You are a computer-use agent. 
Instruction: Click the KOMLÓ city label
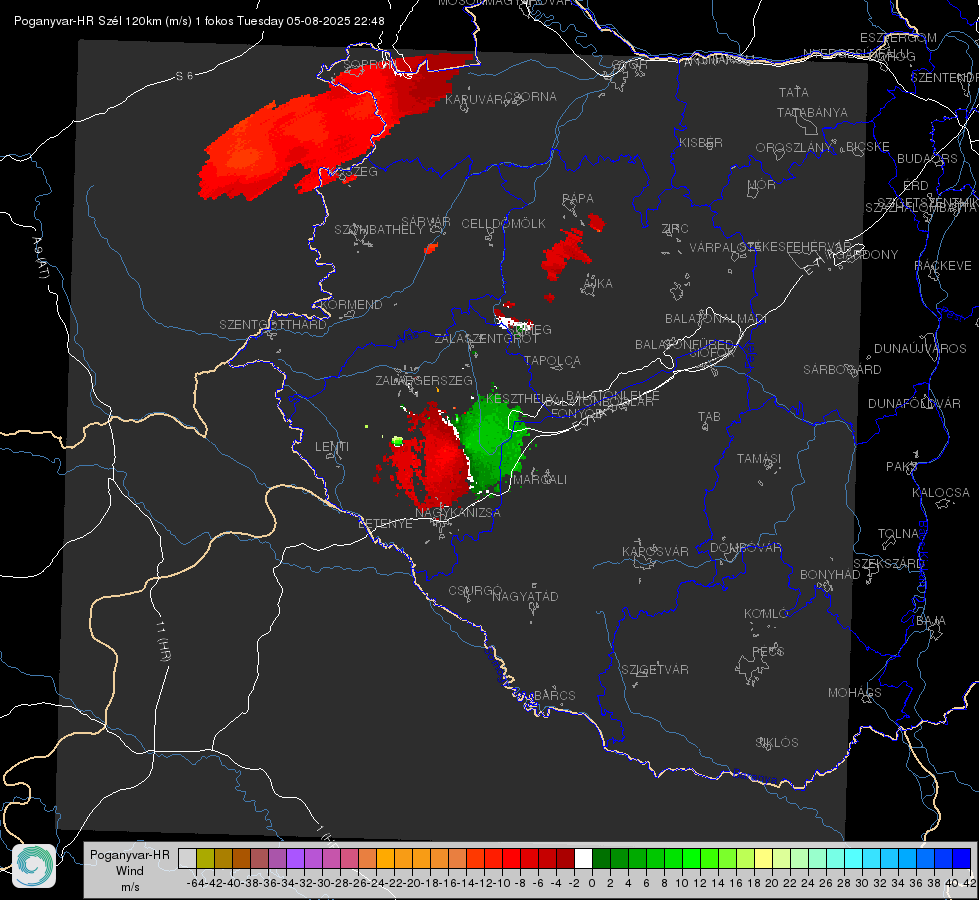766,613
